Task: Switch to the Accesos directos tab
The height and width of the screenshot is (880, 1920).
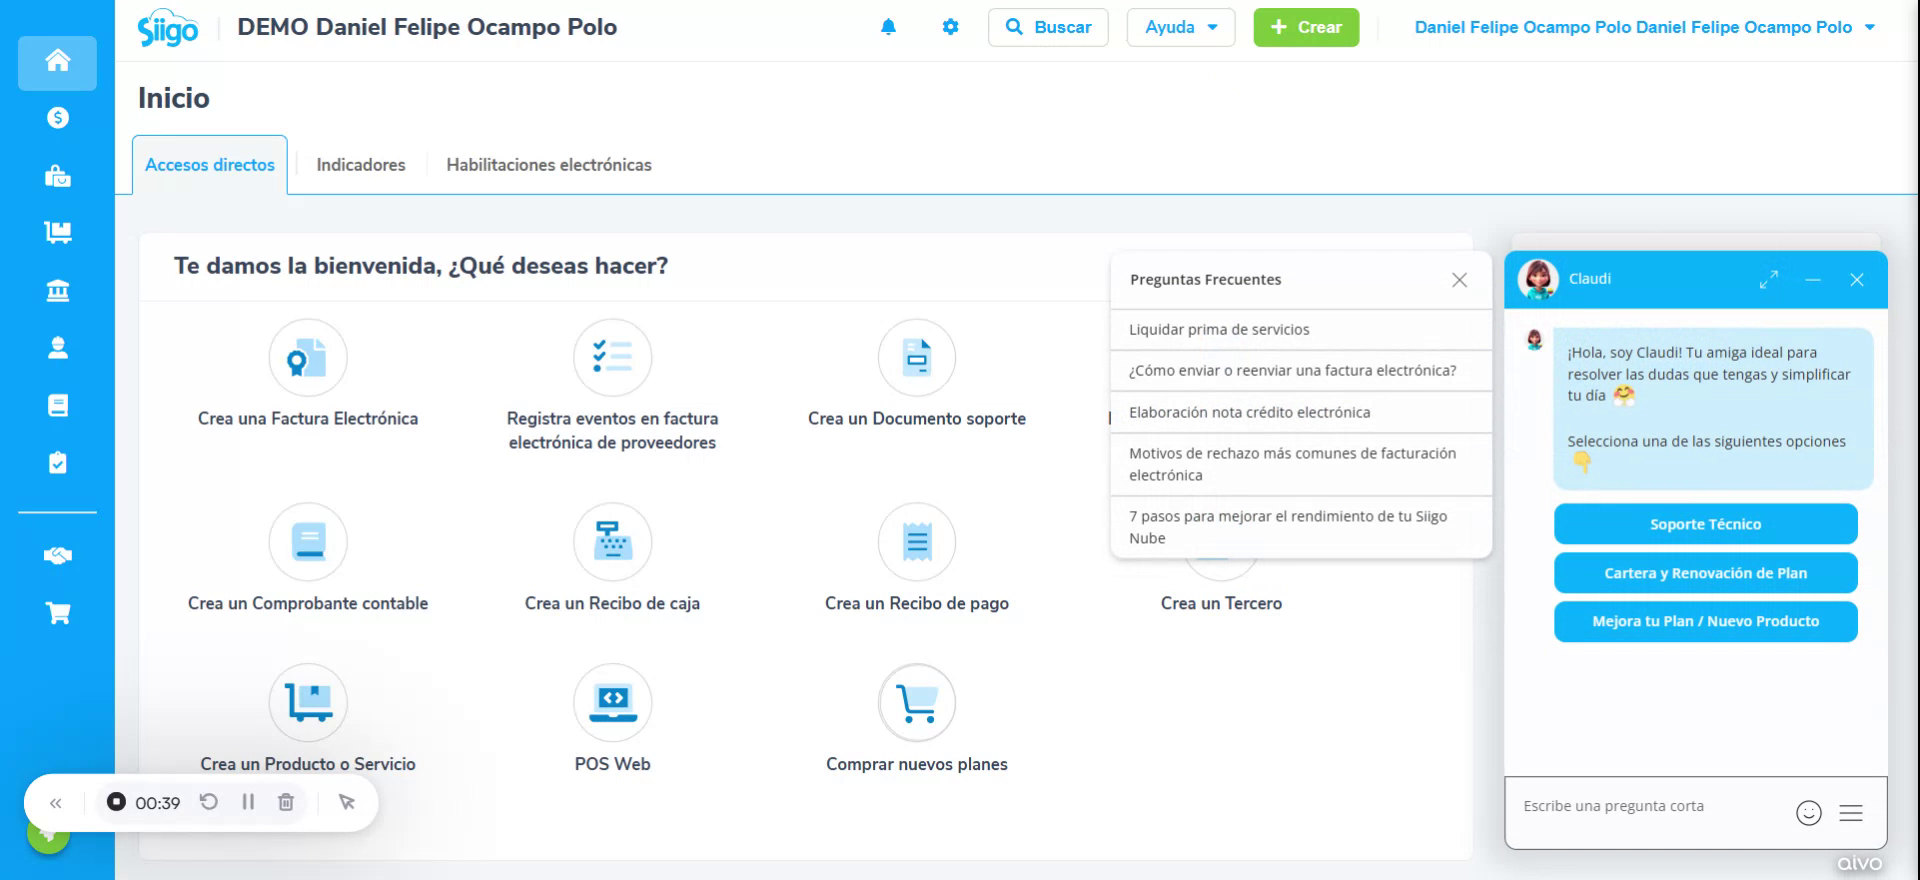Action: tap(210, 165)
